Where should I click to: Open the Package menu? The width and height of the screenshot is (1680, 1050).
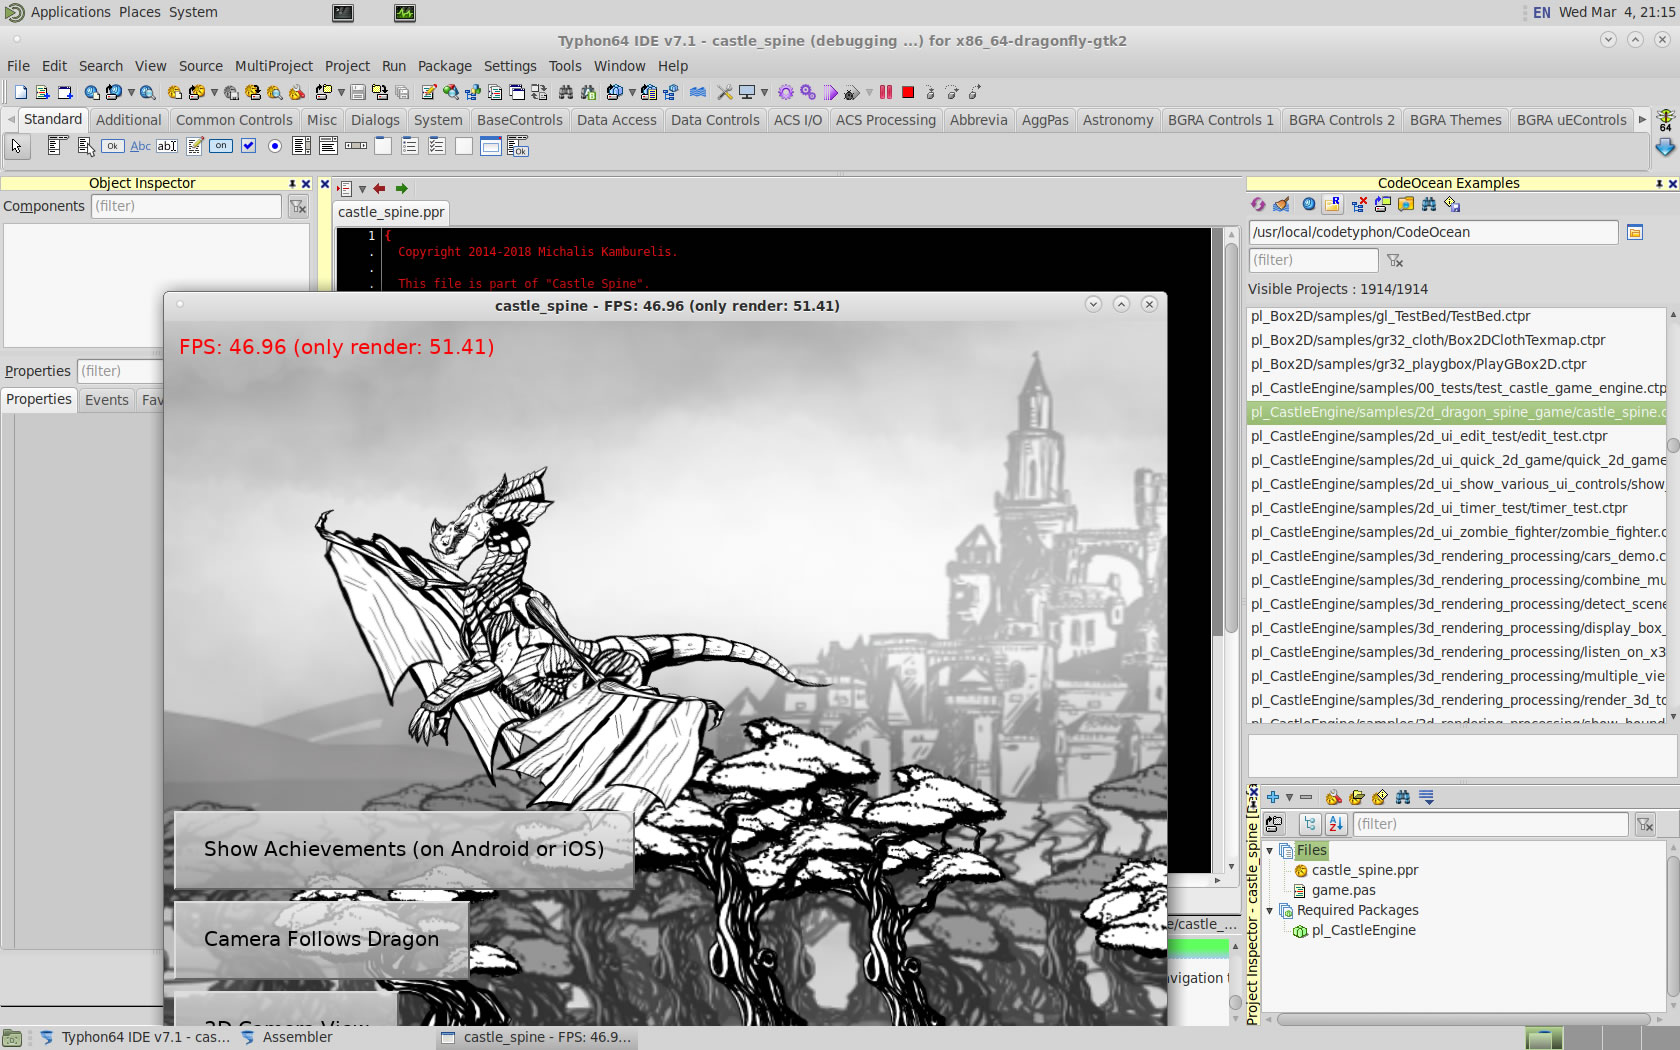[445, 66]
